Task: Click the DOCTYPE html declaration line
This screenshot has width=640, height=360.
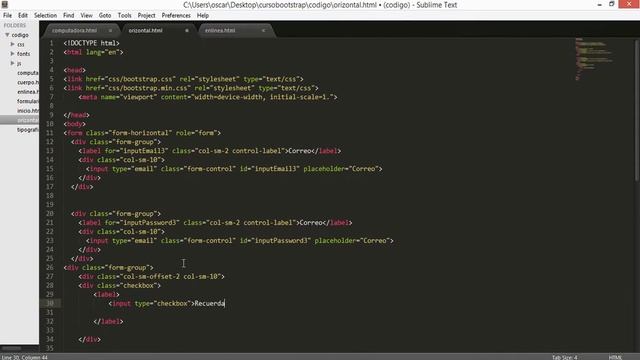Action: click(x=91, y=43)
